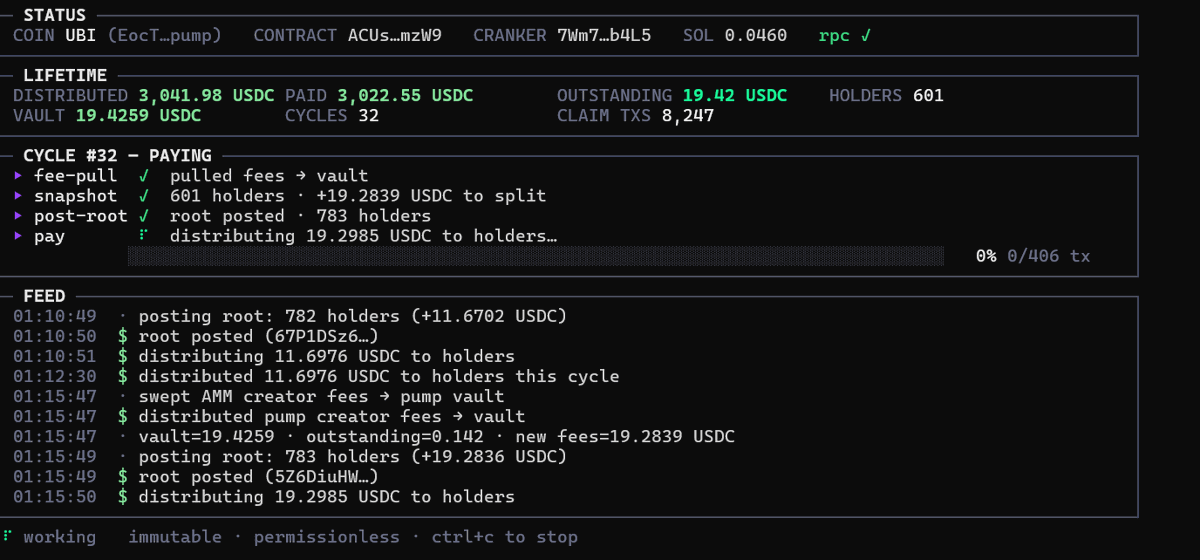The height and width of the screenshot is (560, 1200).
Task: Click the coin address (EocT…pump)
Action: [165, 35]
